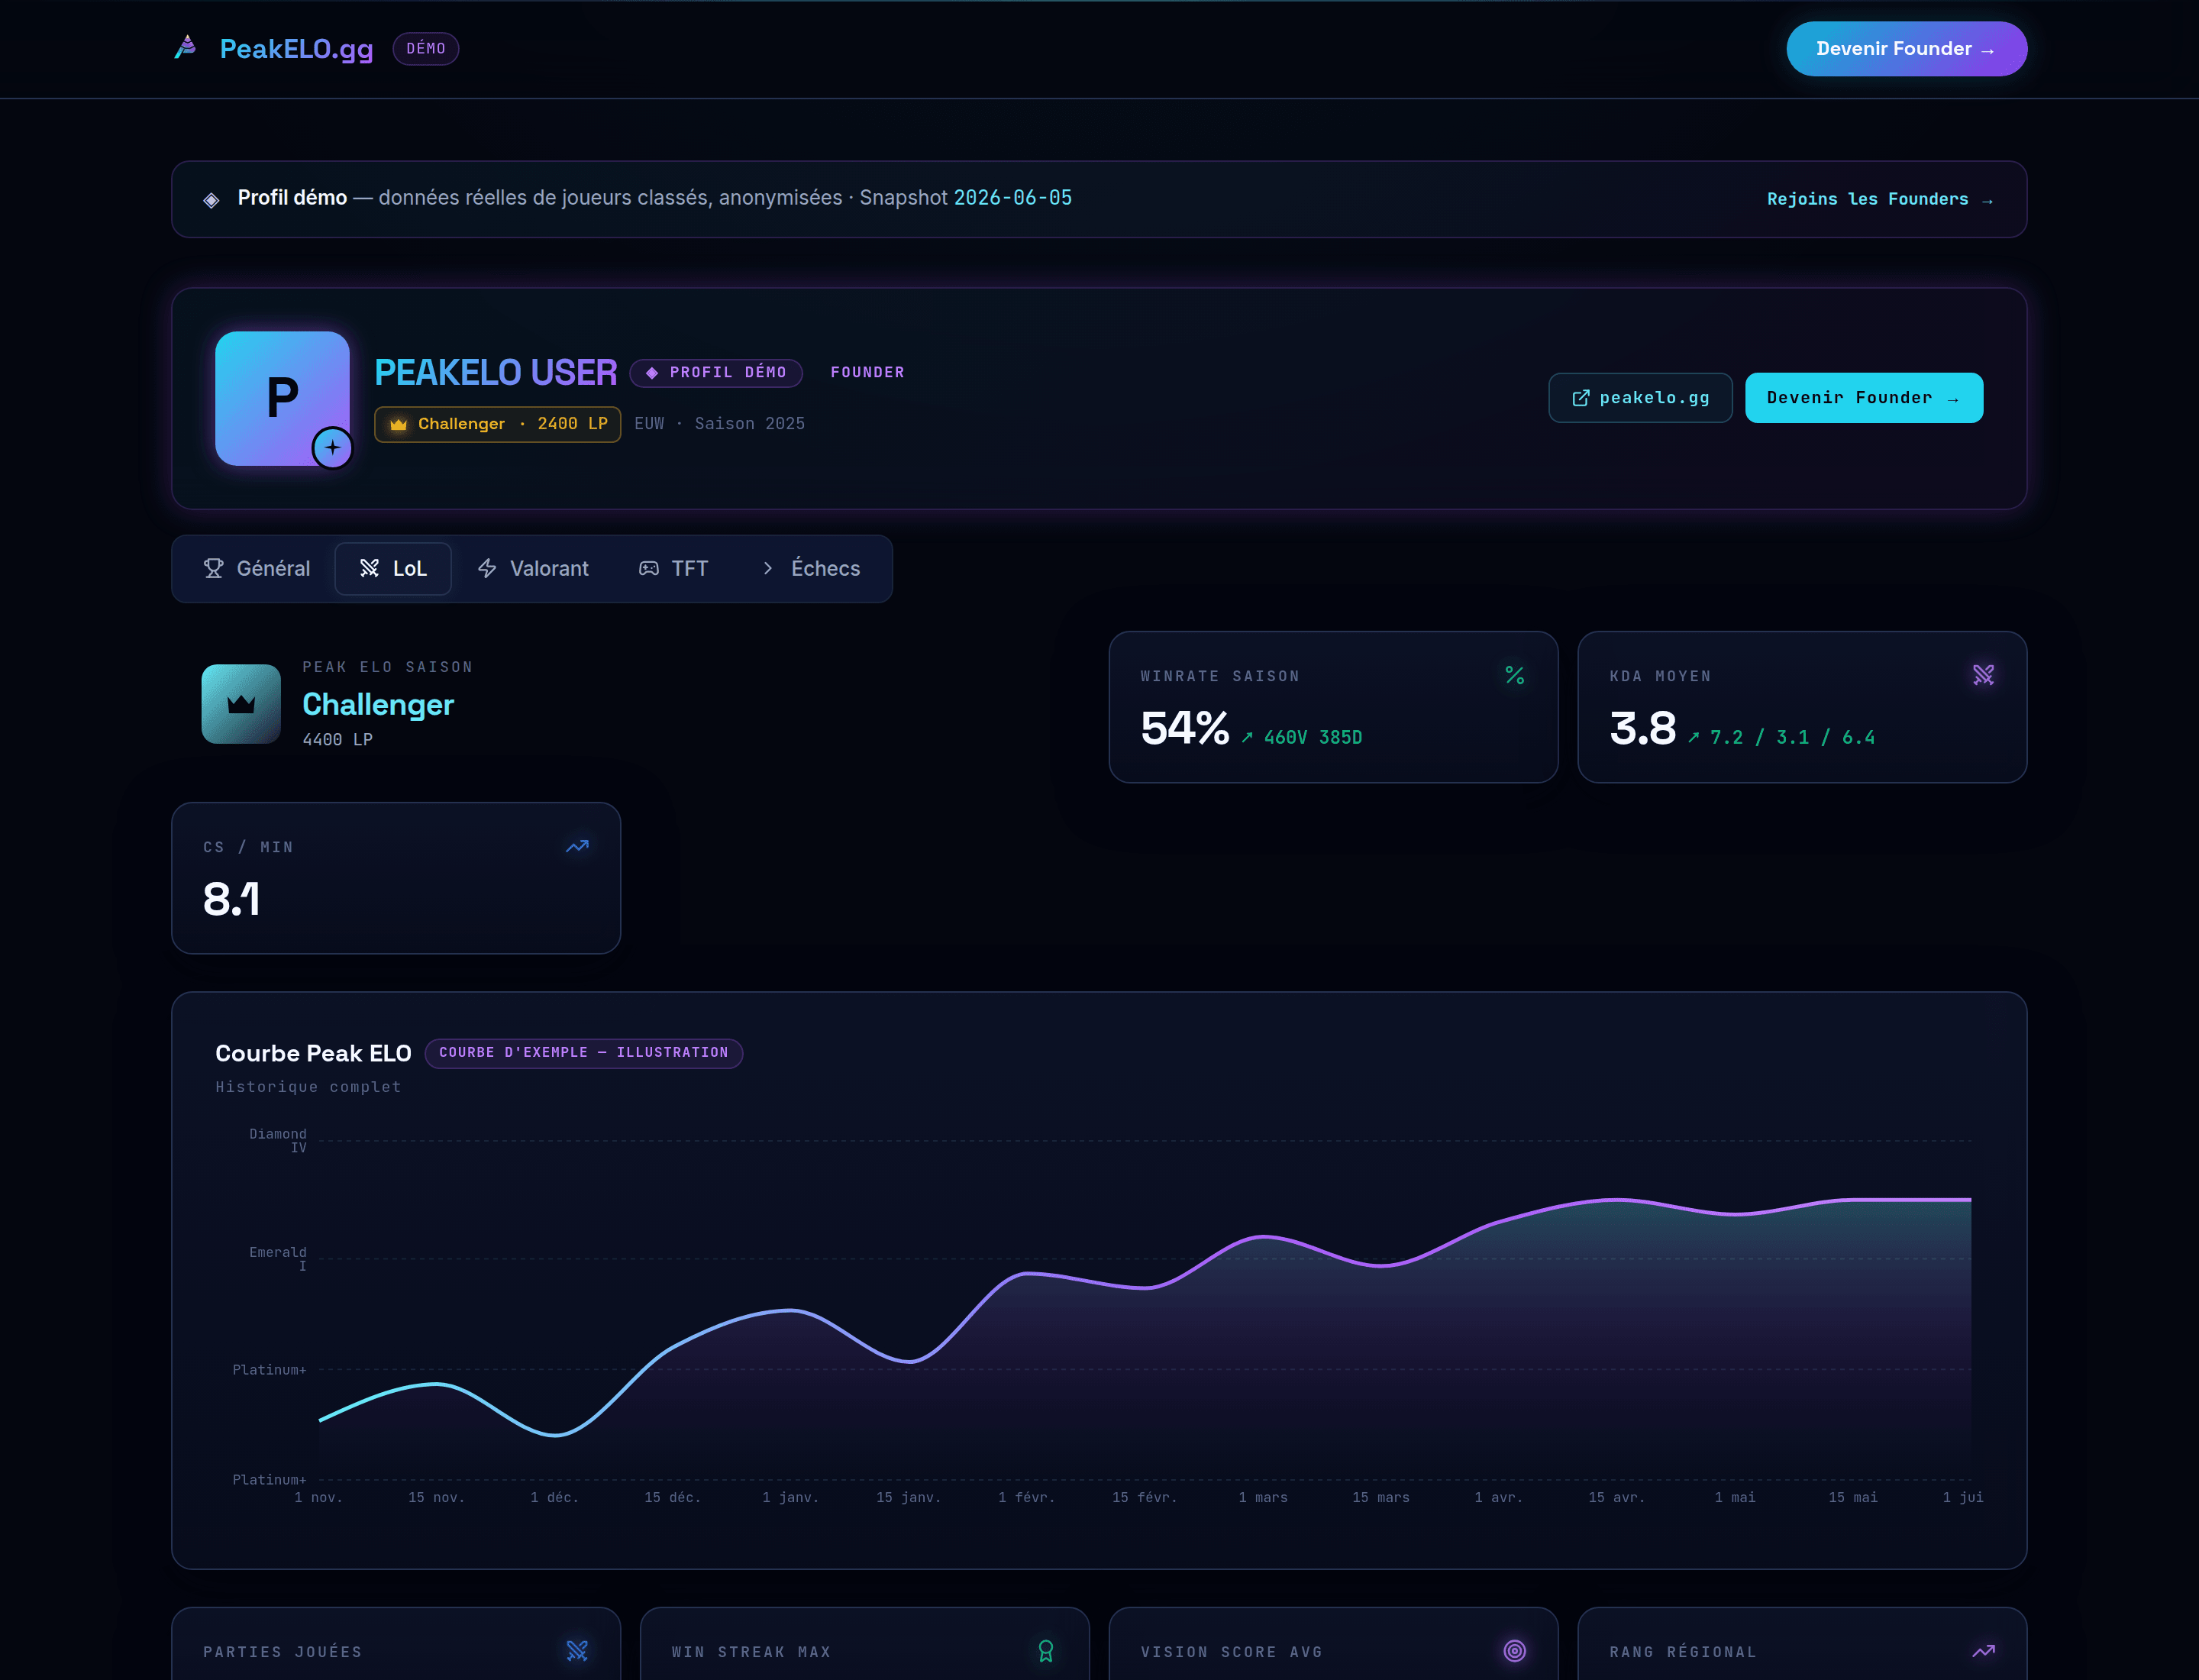The height and width of the screenshot is (1680, 2199).
Task: Click the PROFIL DÉMO badge
Action: click(x=716, y=373)
